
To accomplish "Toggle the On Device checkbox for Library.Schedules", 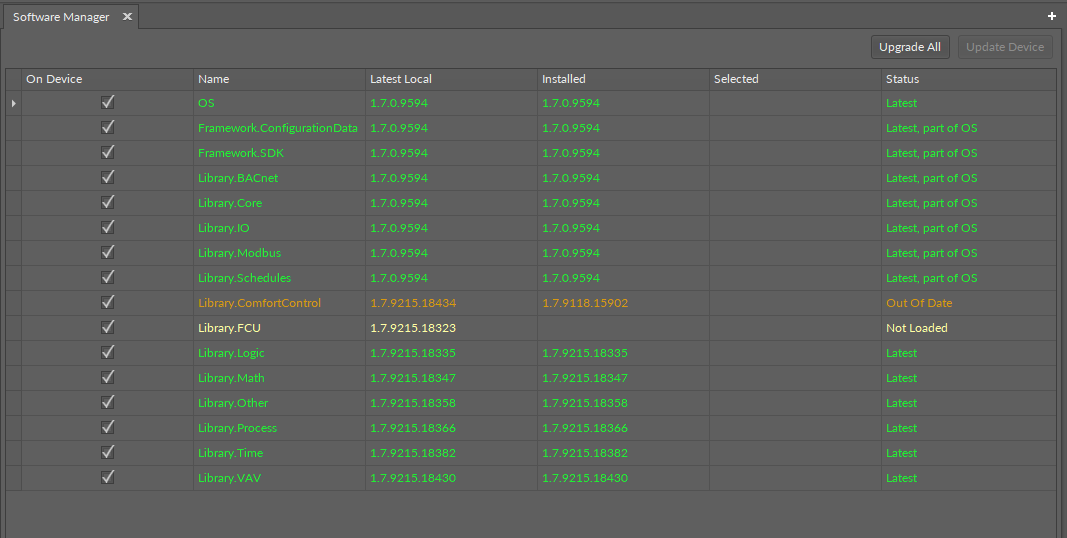I will [108, 277].
